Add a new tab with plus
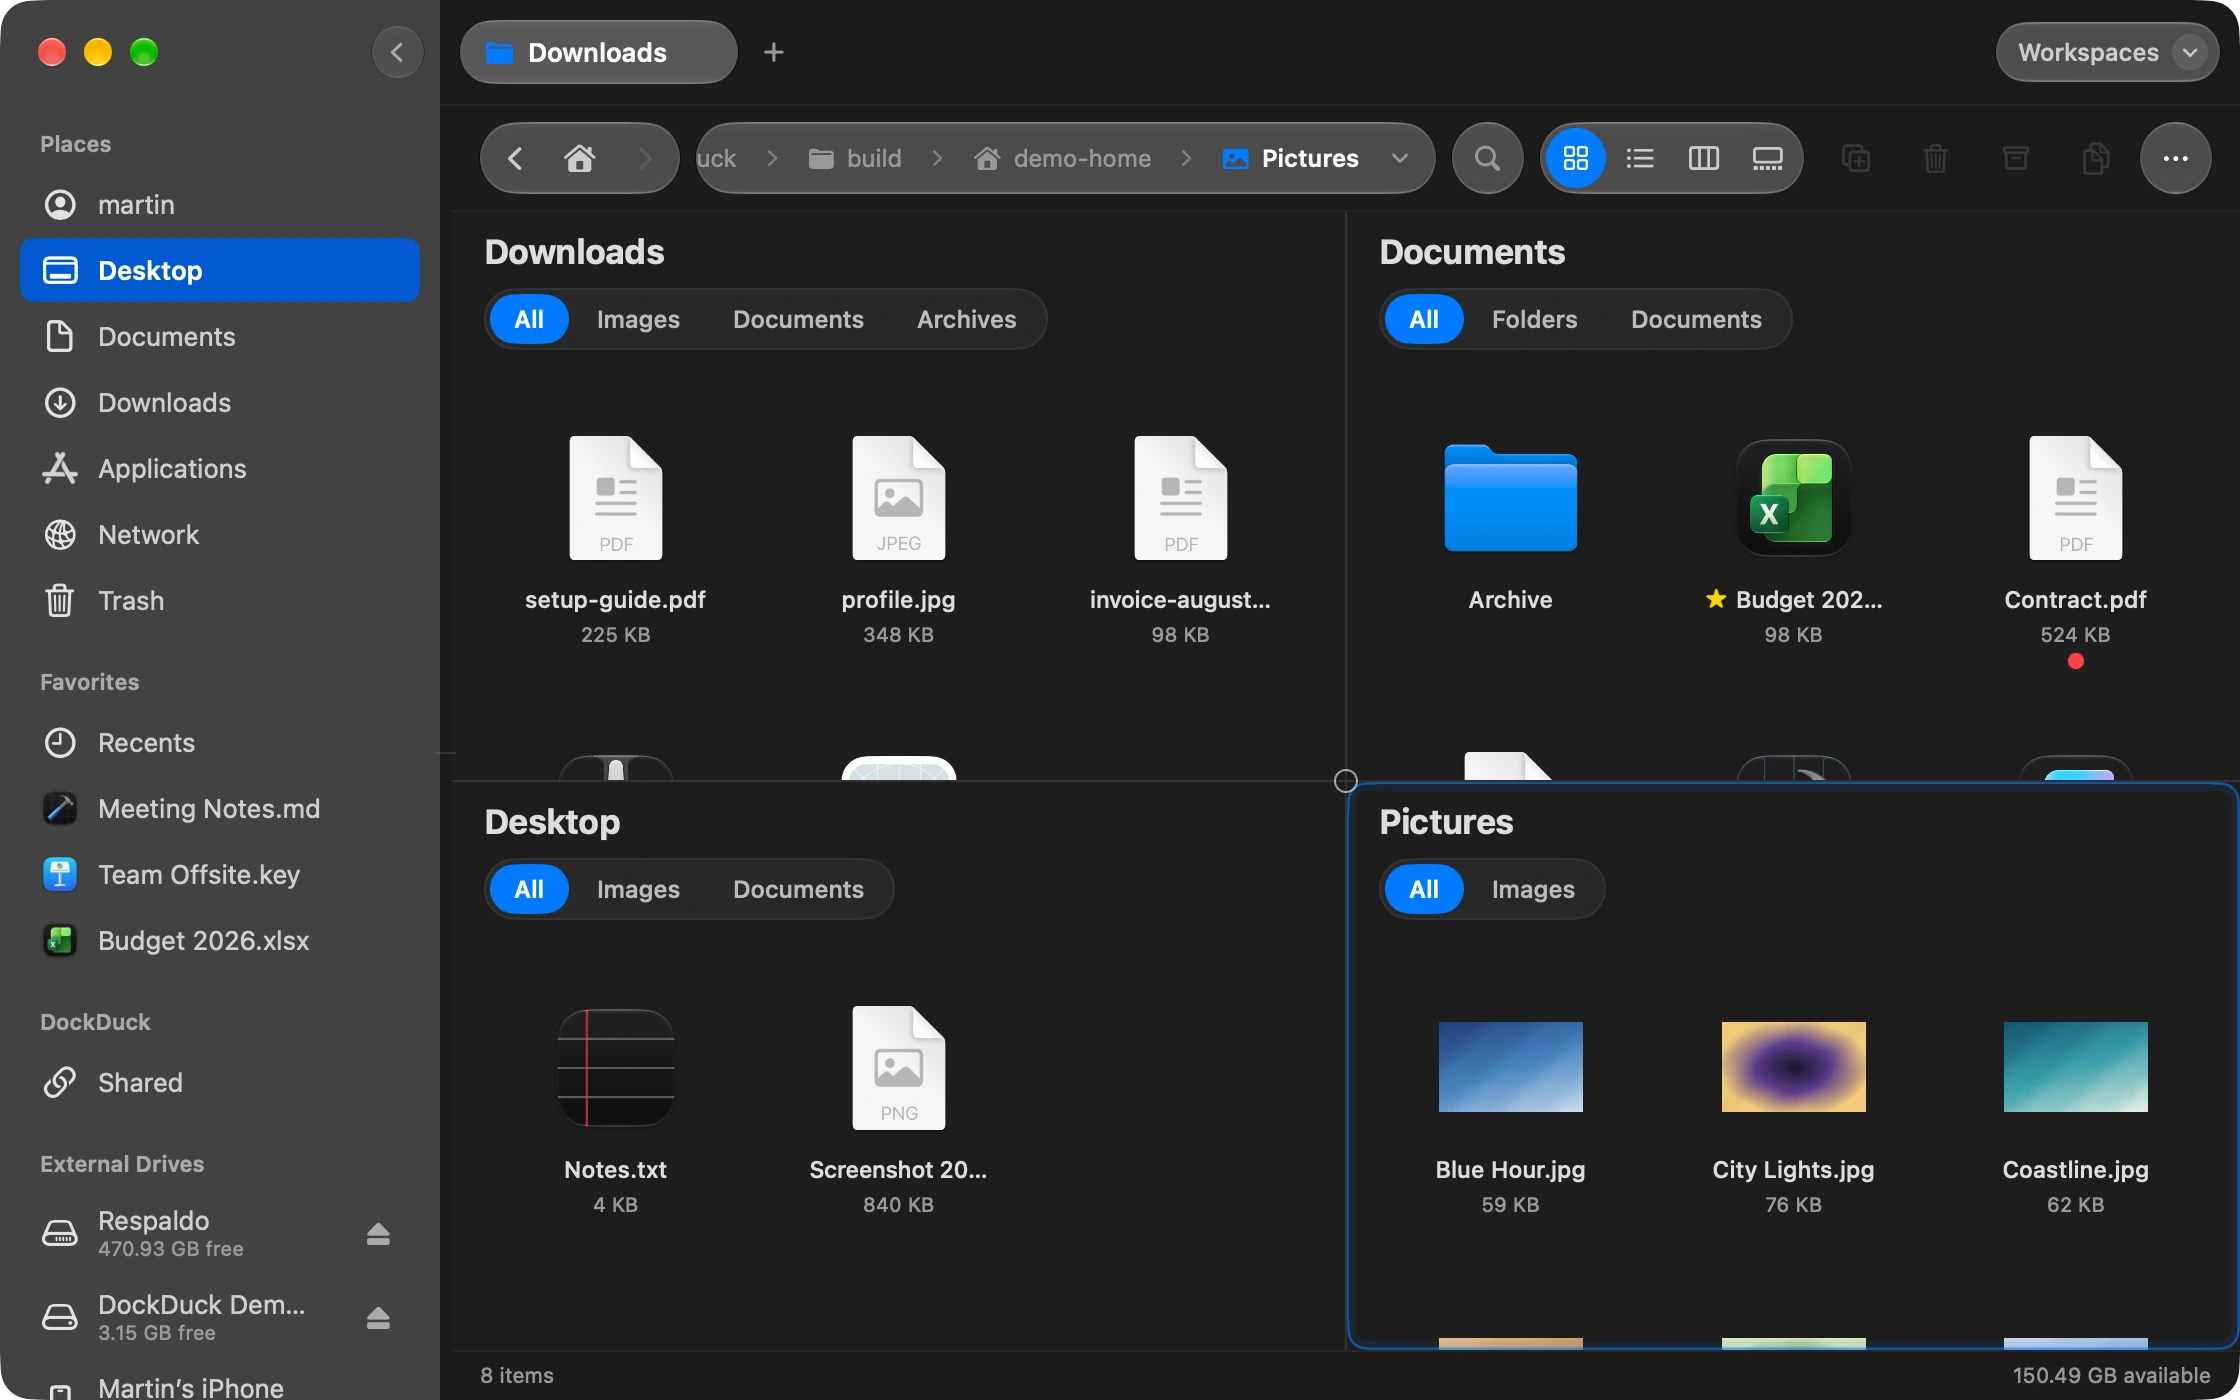Image resolution: width=2240 pixels, height=1400 pixels. [773, 52]
